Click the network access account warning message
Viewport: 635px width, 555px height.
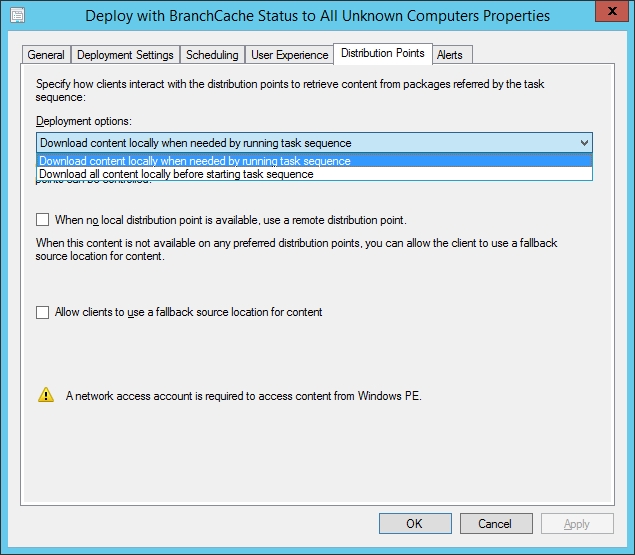pos(244,396)
